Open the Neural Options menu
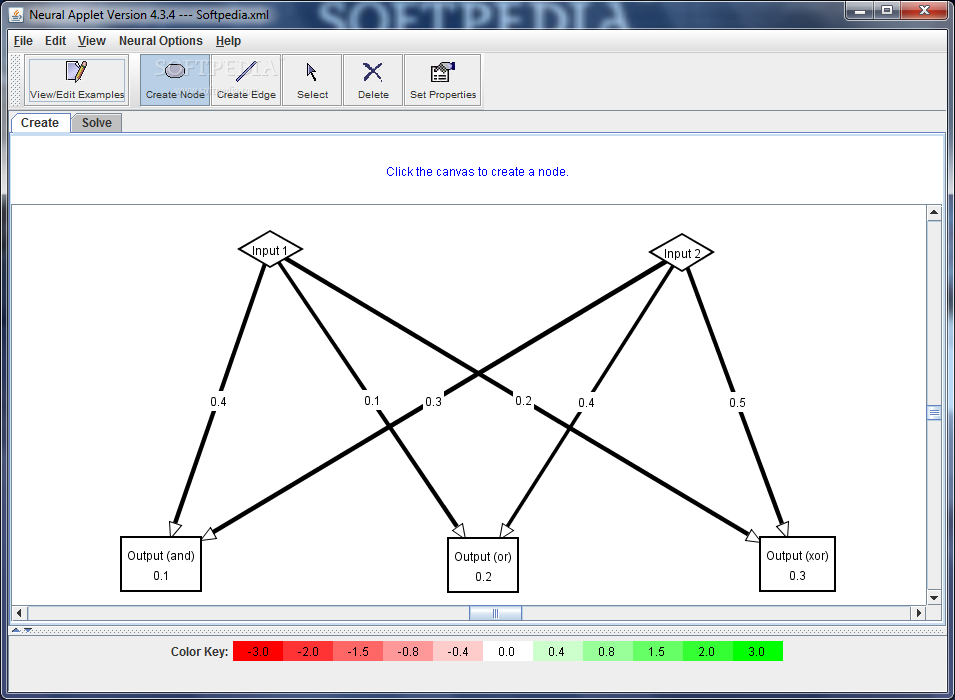955x700 pixels. pyautogui.click(x=161, y=41)
